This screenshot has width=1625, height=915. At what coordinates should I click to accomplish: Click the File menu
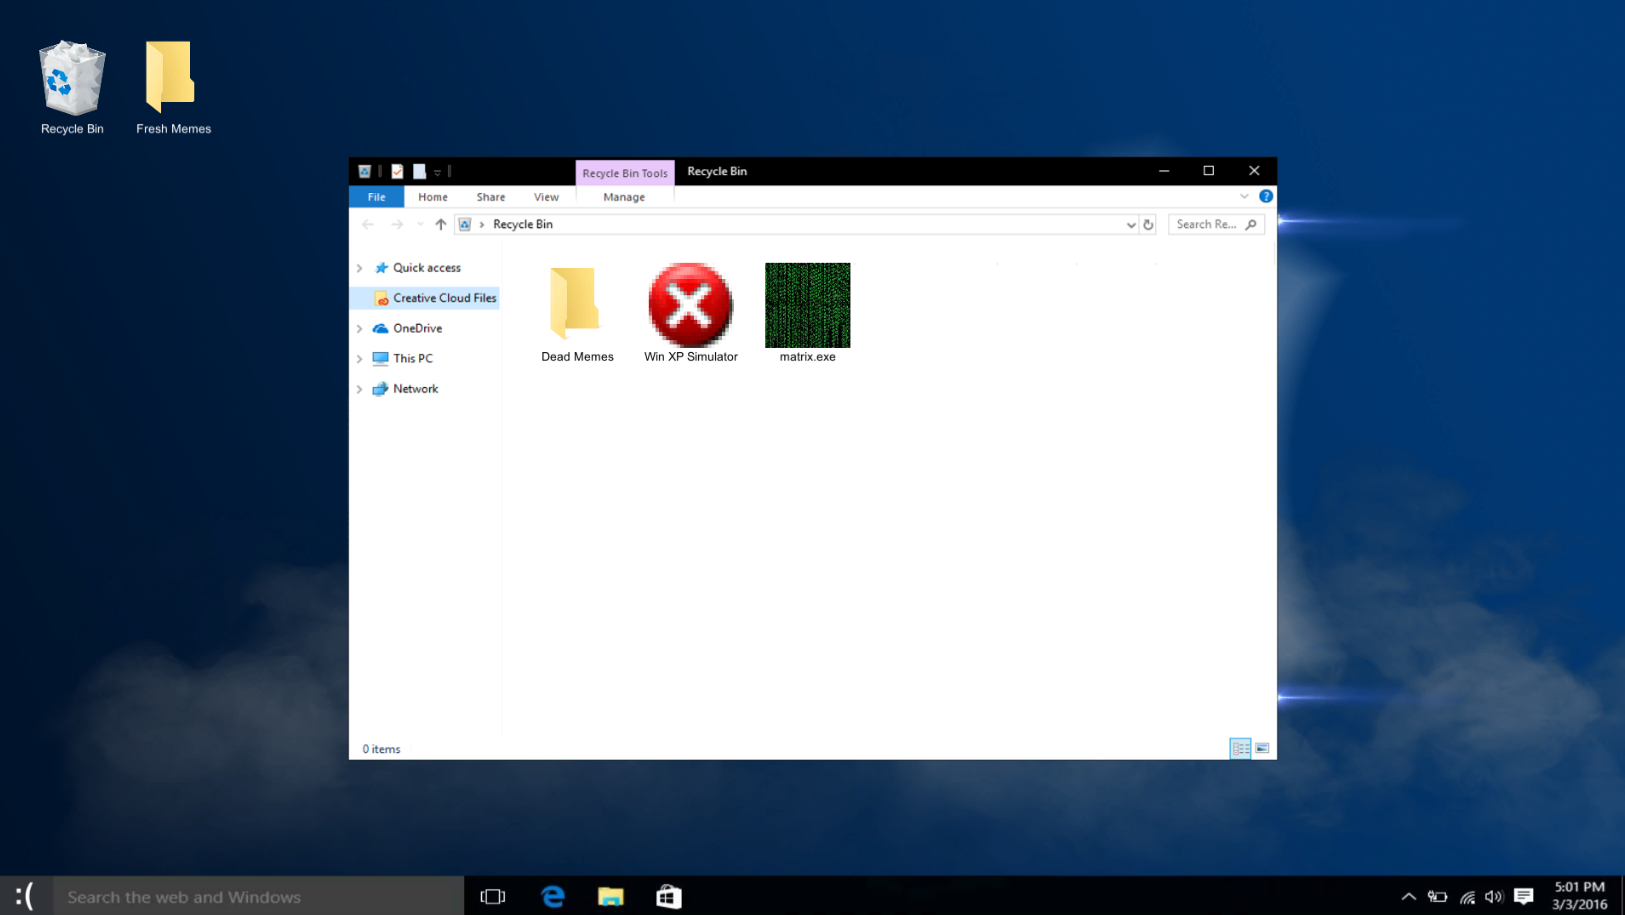click(376, 196)
